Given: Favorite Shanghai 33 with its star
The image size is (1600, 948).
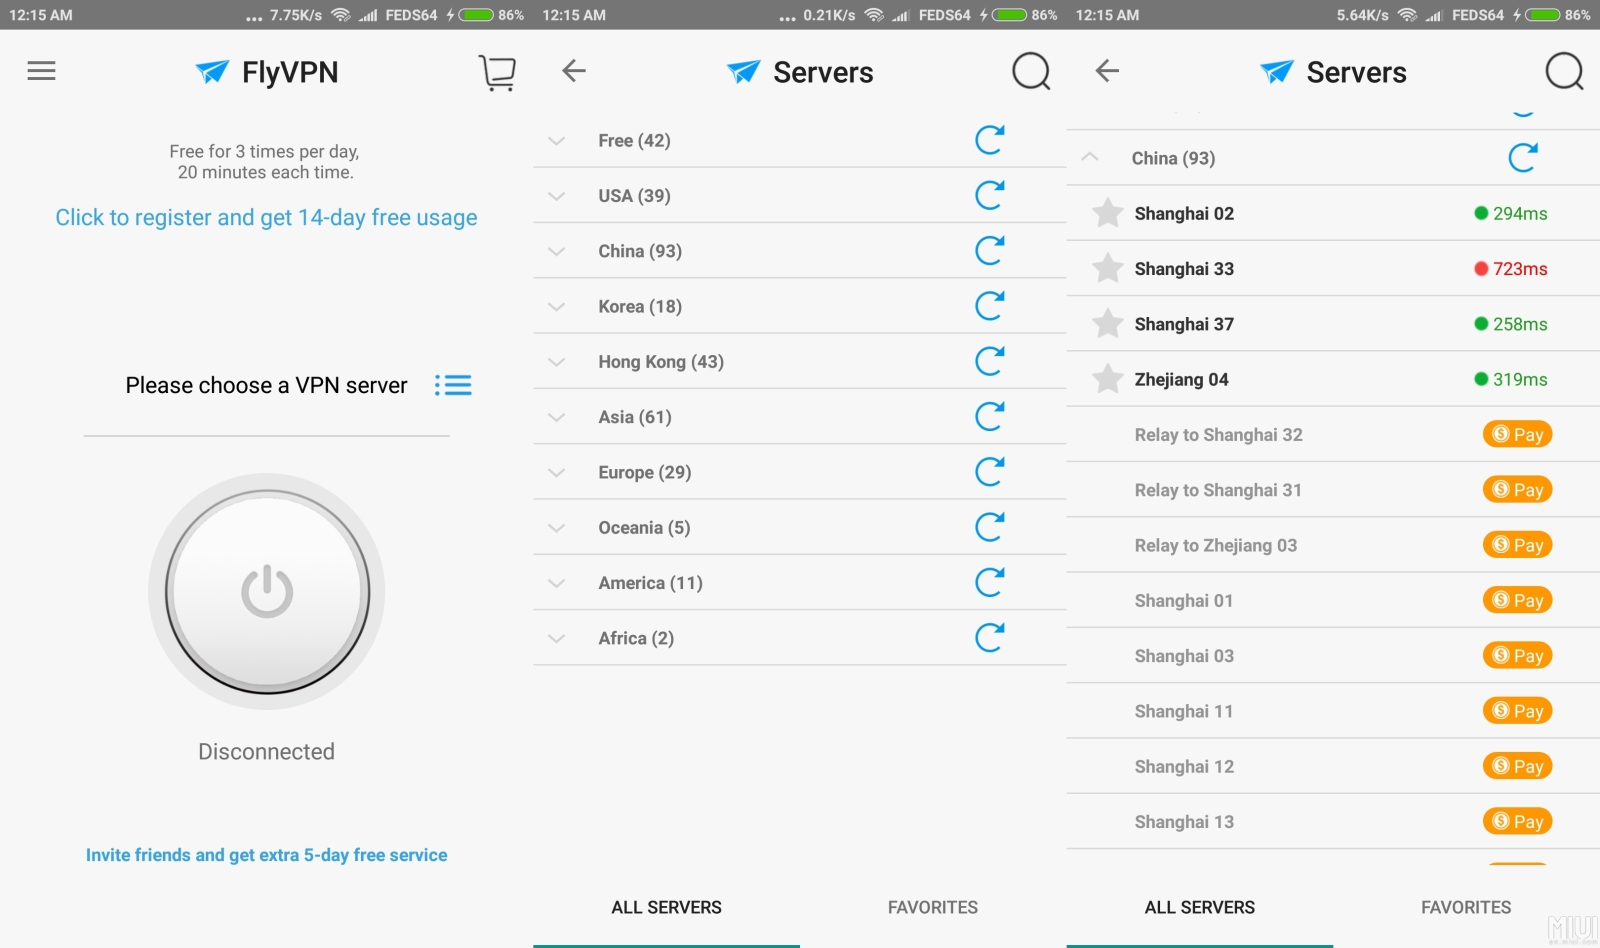Looking at the screenshot, I should tap(1107, 268).
